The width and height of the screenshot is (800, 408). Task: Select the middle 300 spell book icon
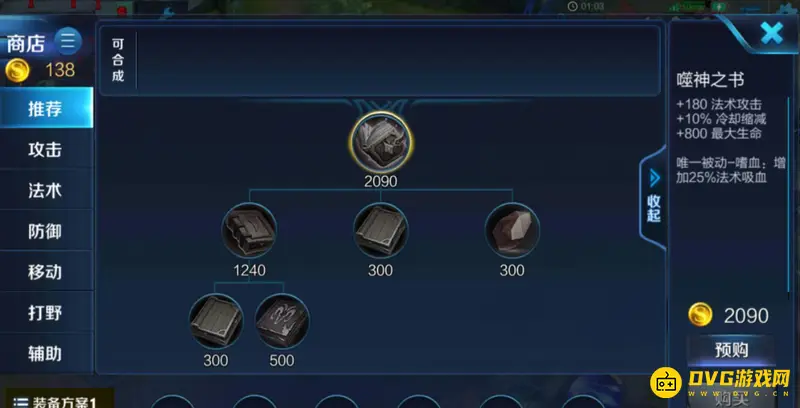pos(381,231)
